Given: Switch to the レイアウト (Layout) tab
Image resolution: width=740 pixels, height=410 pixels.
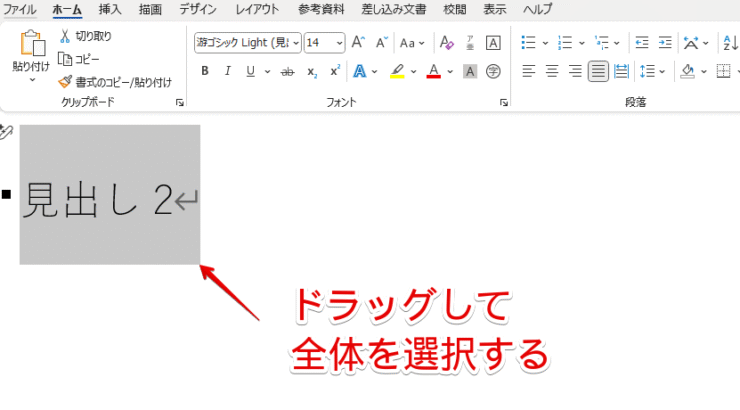Looking at the screenshot, I should tap(257, 8).
